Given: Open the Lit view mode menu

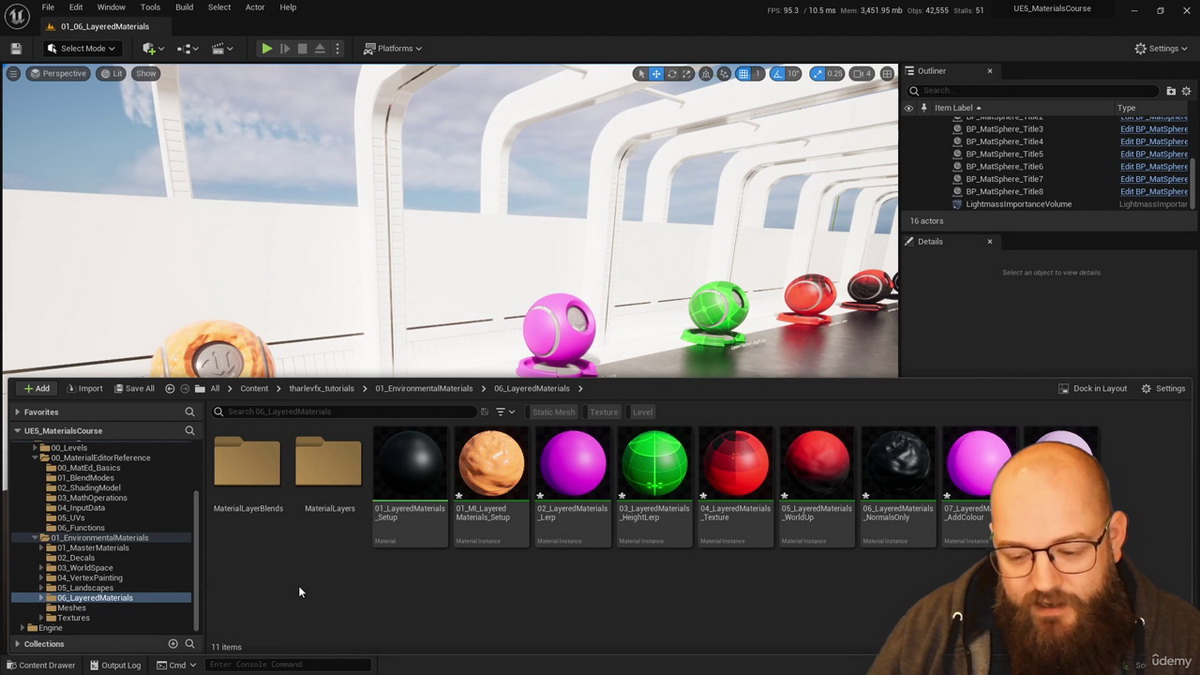Looking at the screenshot, I should click(111, 73).
